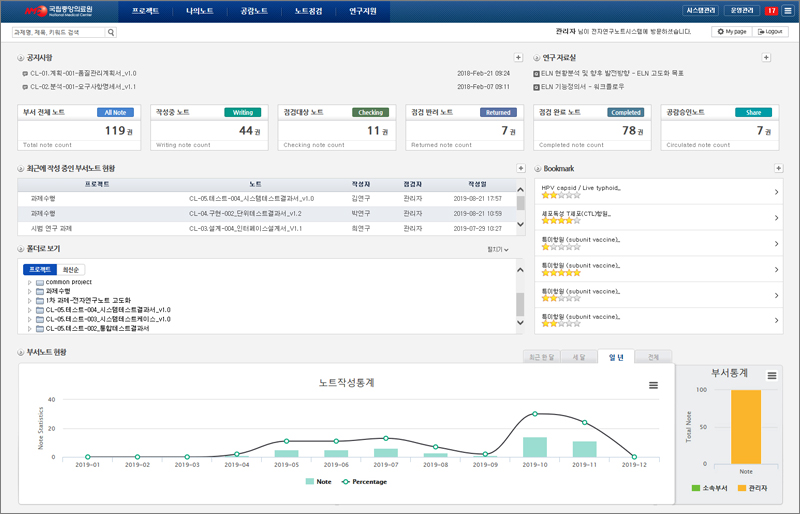Screen dimensions: 800x514
Task: Open the 노트점검 menu
Action: [x=309, y=11]
